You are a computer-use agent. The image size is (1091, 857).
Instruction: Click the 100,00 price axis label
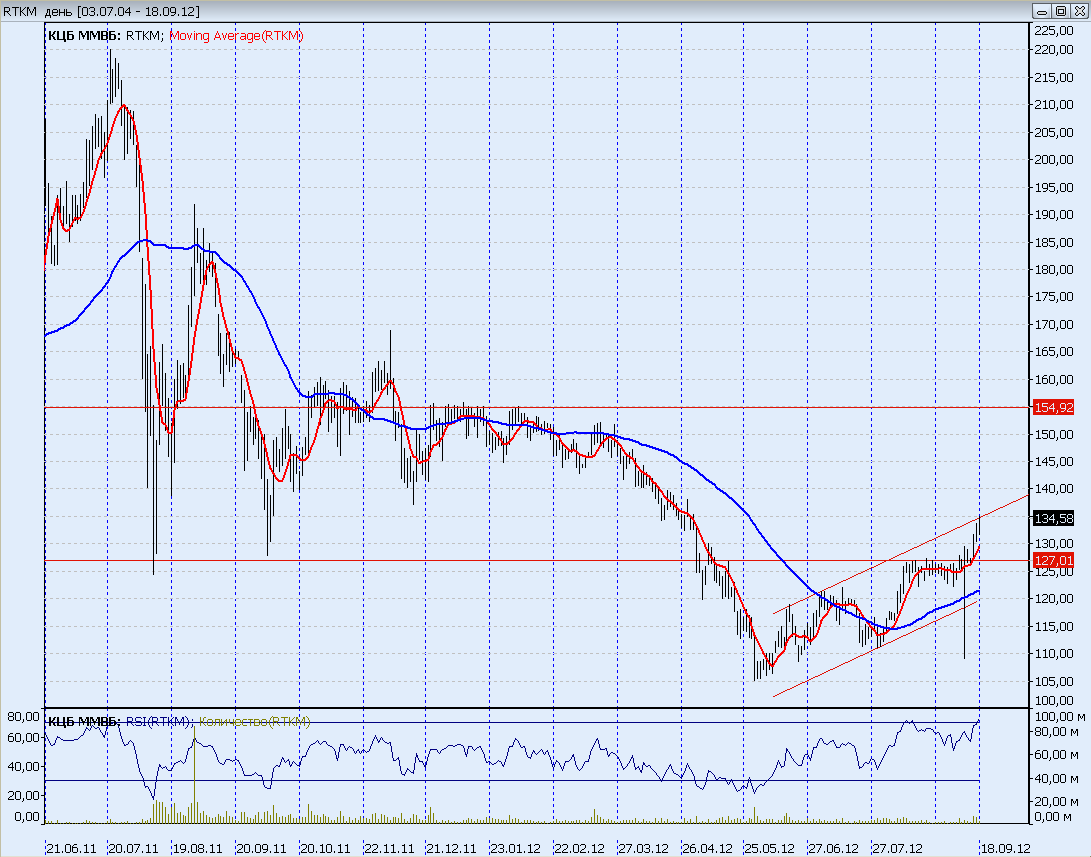[x=1054, y=700]
